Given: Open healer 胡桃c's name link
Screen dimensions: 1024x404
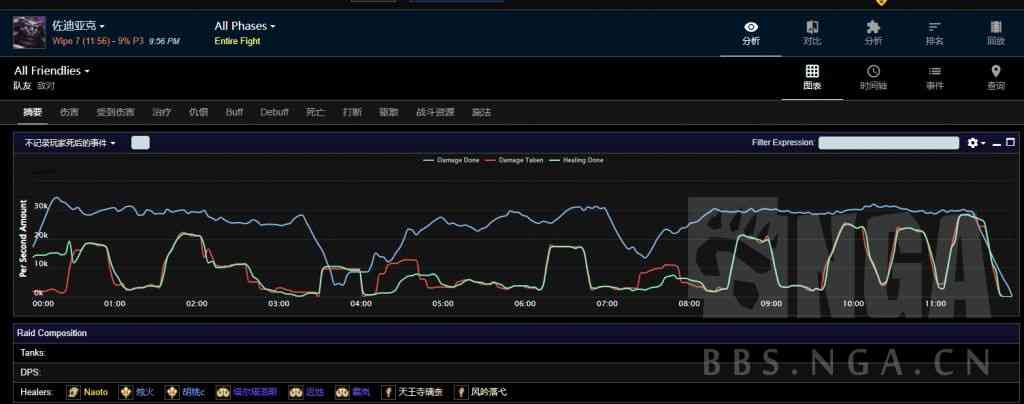Looking at the screenshot, I should (193, 392).
